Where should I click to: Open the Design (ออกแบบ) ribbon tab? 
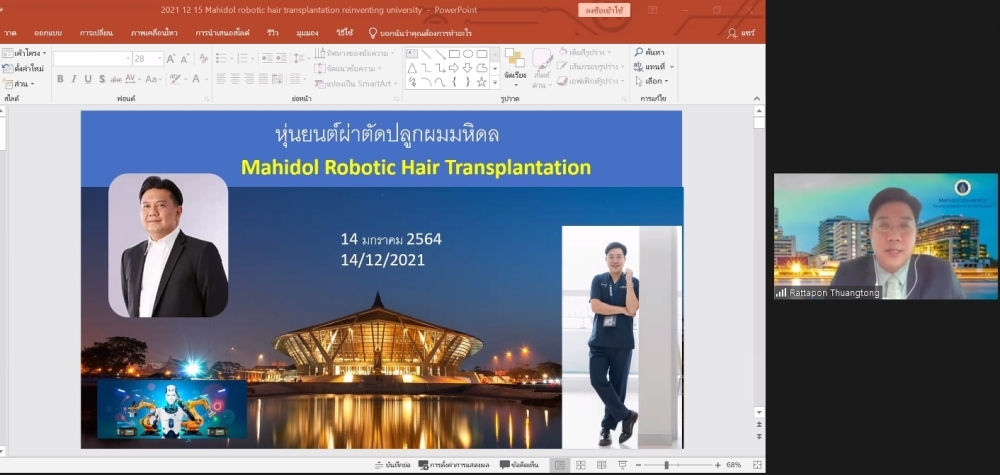click(x=49, y=33)
